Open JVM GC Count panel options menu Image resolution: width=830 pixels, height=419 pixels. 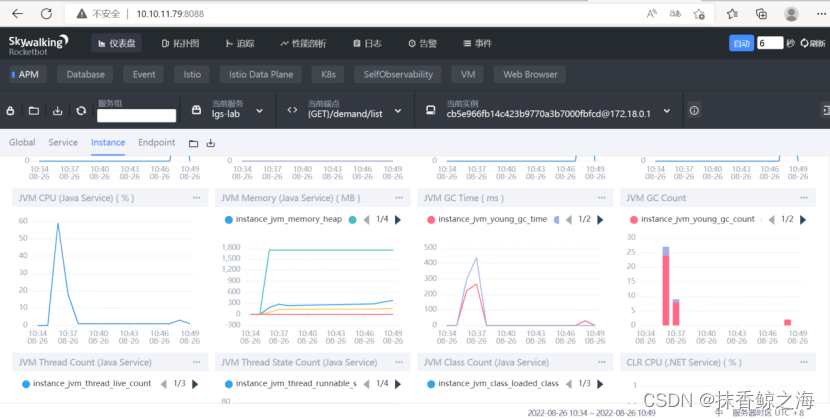click(x=805, y=198)
